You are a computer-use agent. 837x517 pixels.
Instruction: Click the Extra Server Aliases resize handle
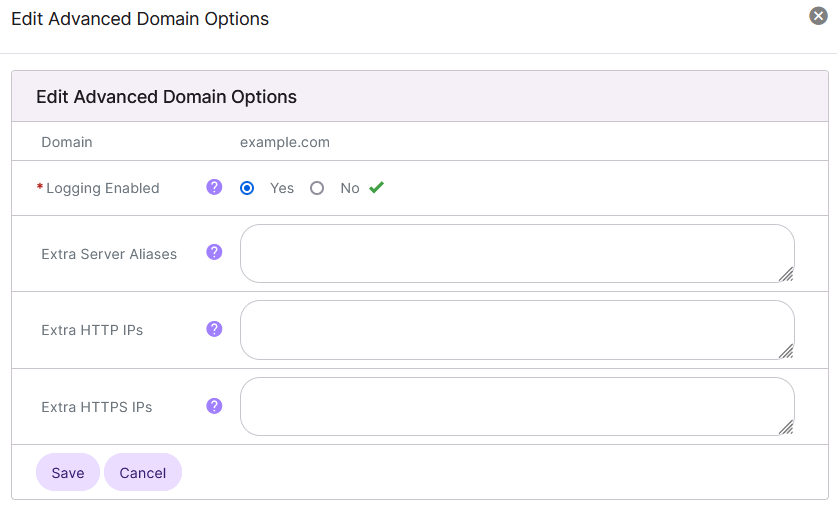pos(786,275)
